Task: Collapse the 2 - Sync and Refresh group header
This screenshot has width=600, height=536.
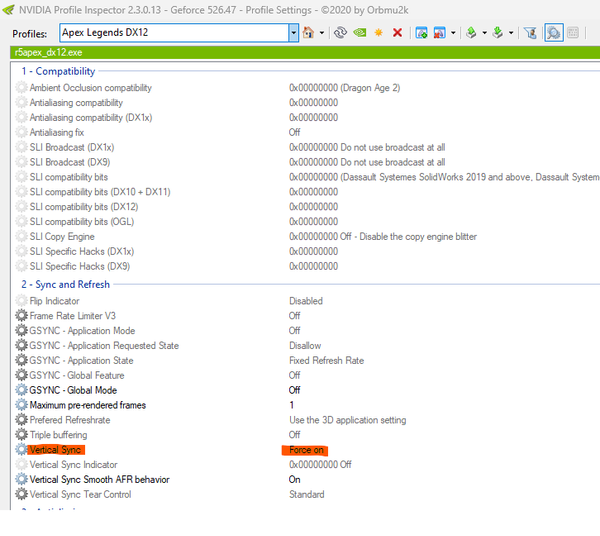Action: coord(65,284)
